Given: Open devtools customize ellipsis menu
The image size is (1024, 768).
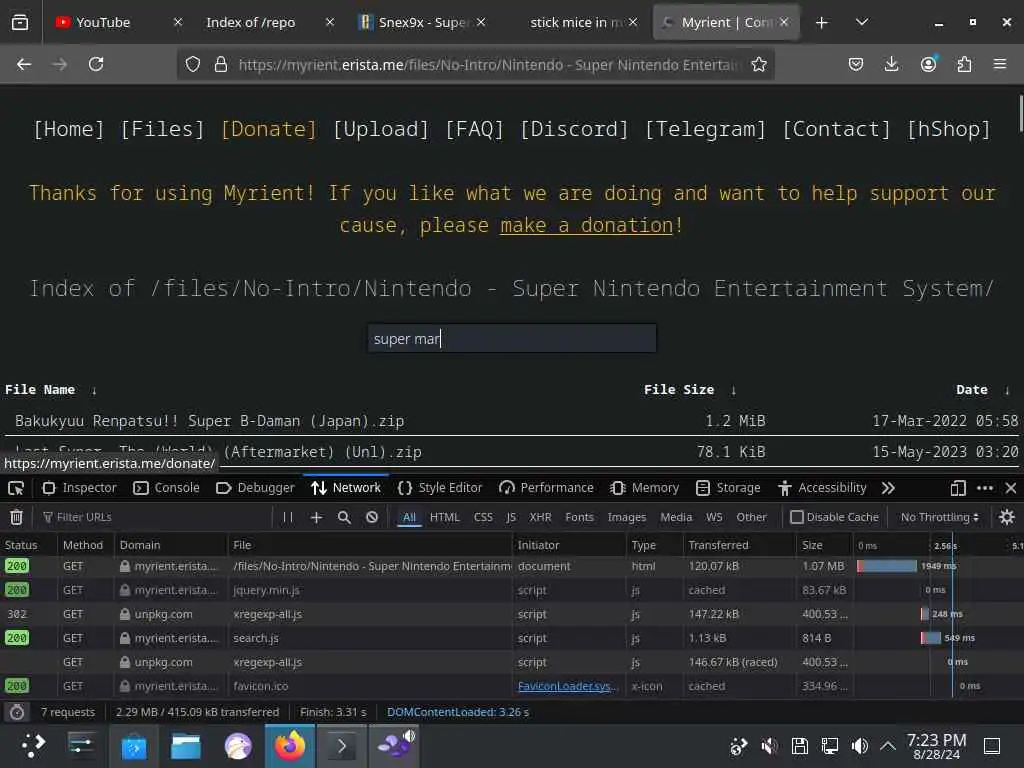Looking at the screenshot, I should coord(985,488).
